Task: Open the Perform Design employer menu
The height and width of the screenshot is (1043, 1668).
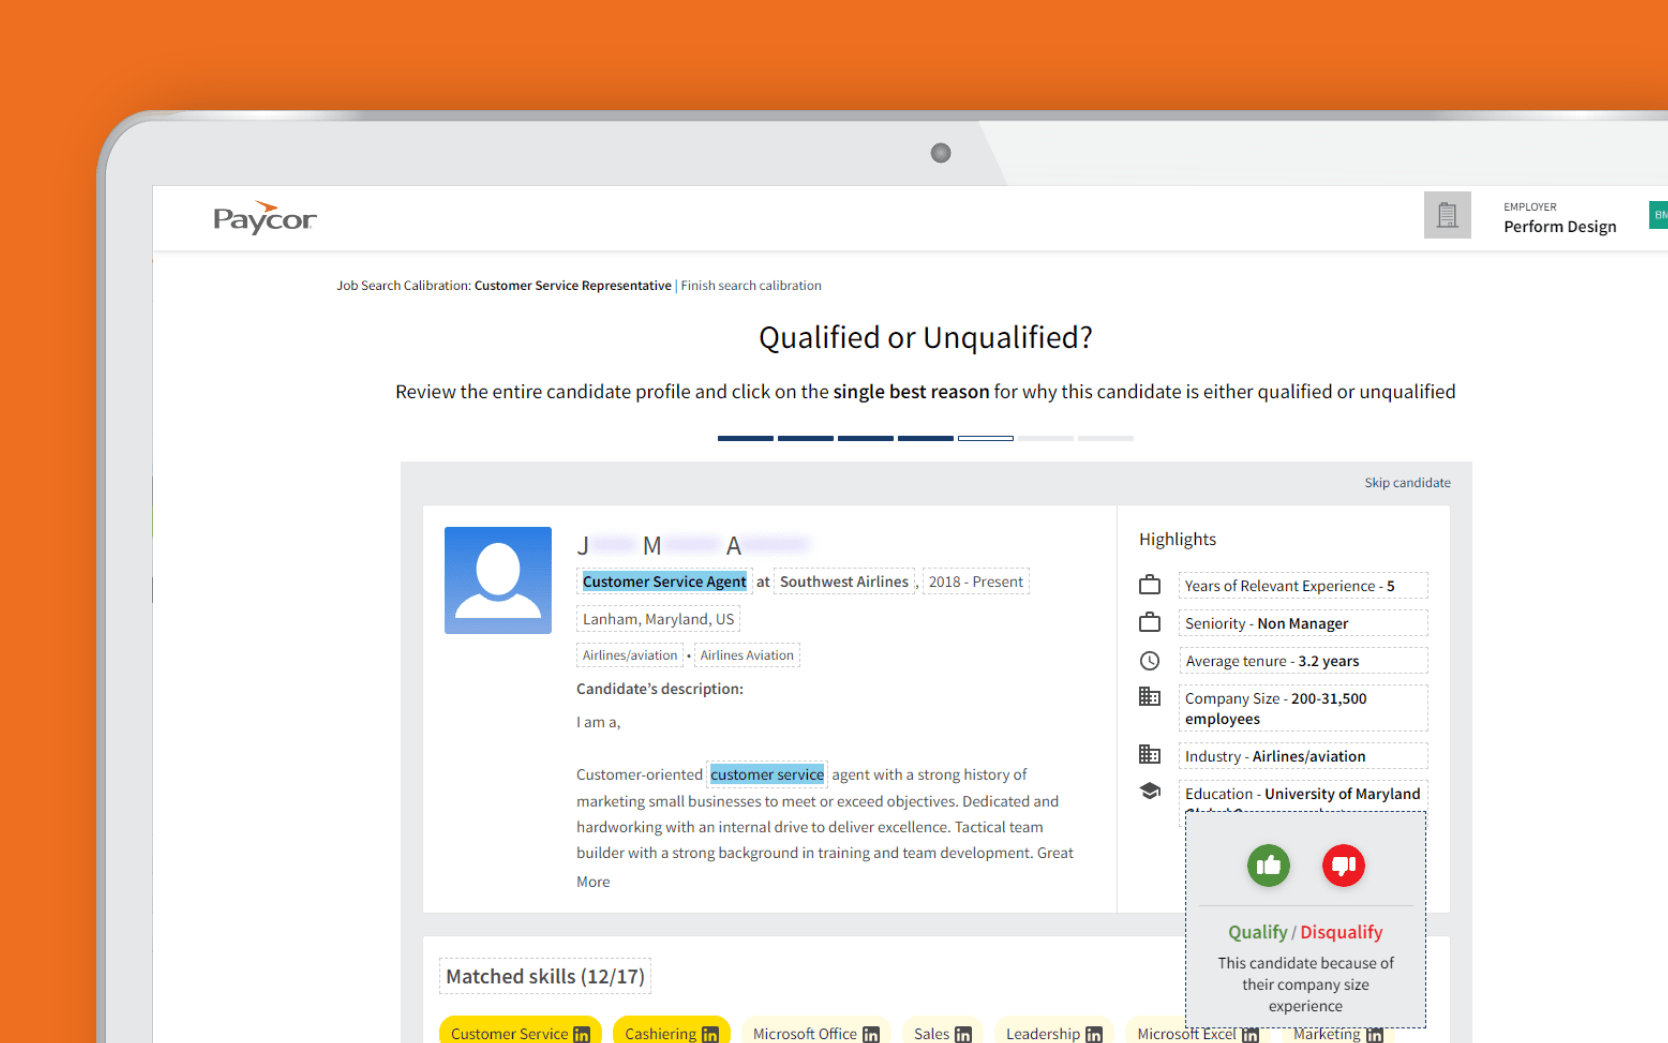Action: 1559,218
